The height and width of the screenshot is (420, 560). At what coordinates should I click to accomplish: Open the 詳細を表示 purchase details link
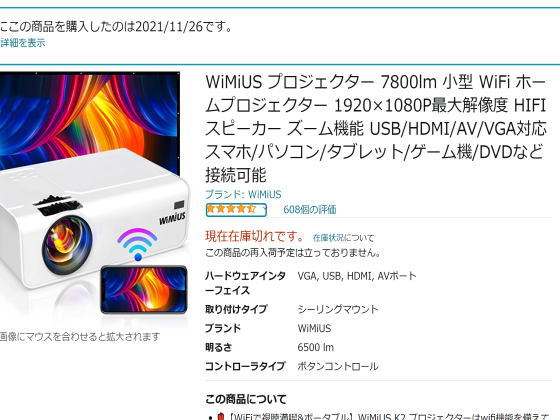[23, 43]
